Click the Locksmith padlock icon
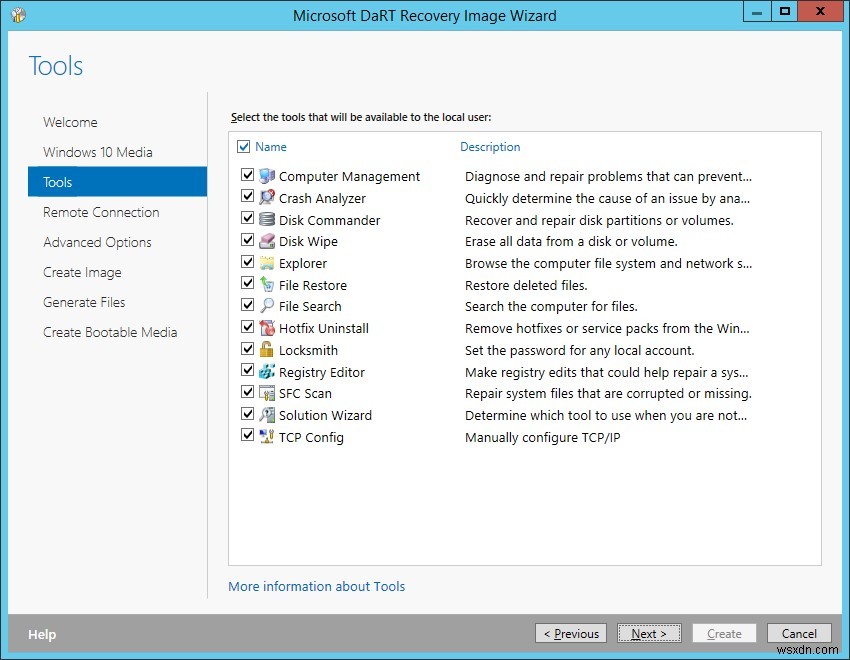Image resolution: width=850 pixels, height=660 pixels. [267, 350]
